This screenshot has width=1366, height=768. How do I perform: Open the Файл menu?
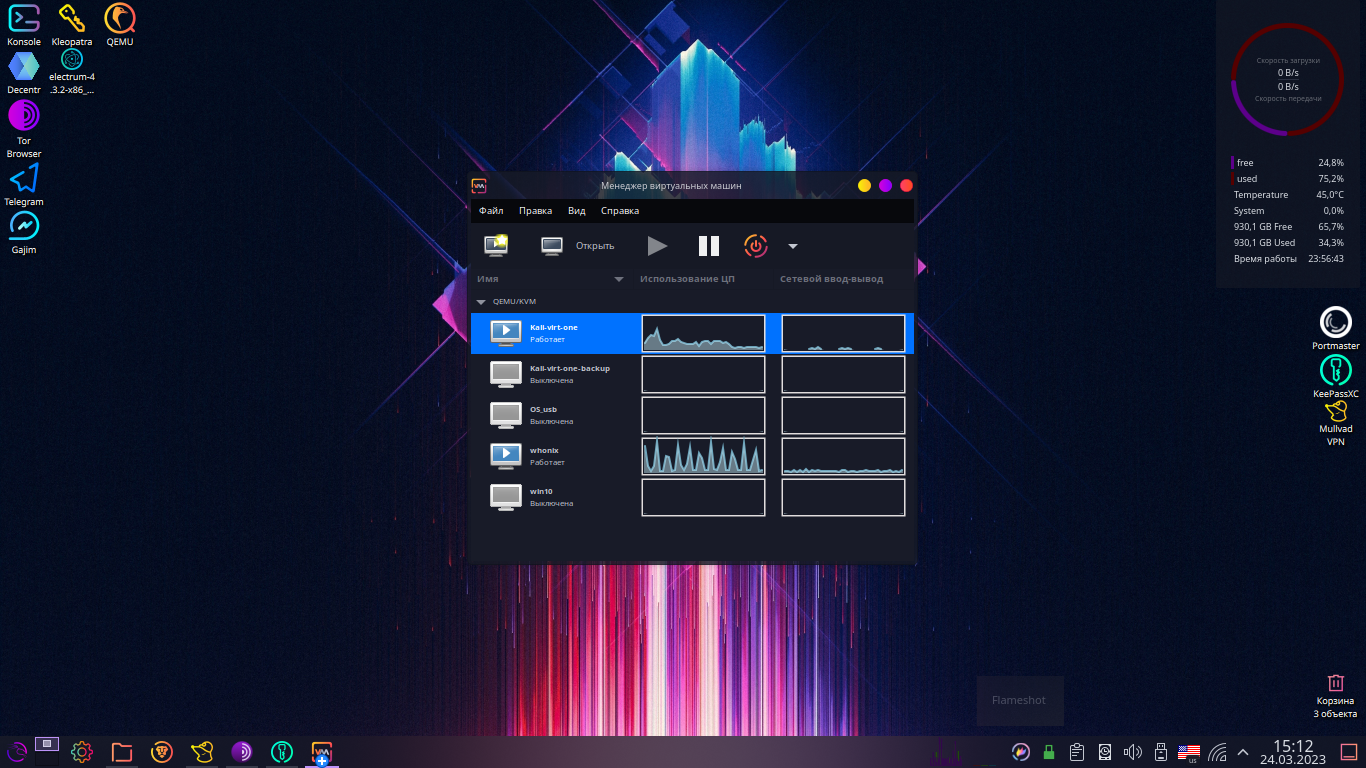pyautogui.click(x=491, y=211)
